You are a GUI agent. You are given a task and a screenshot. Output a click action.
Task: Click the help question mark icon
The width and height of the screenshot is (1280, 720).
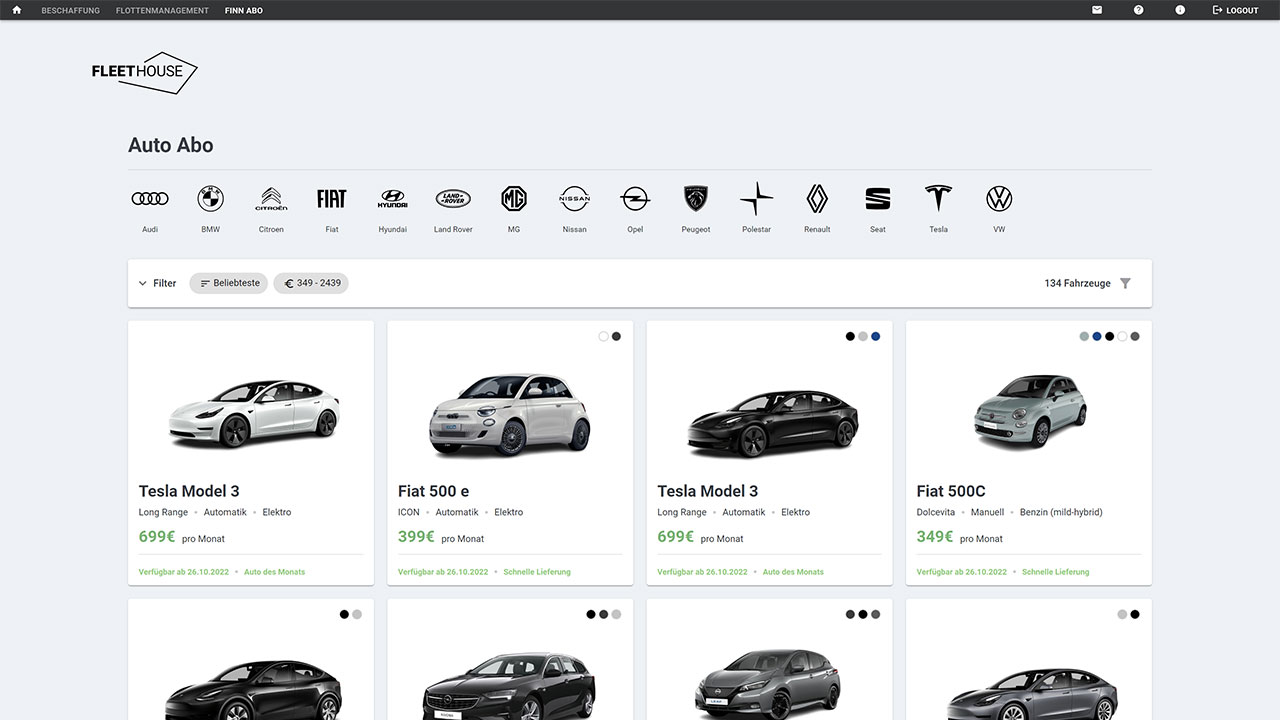click(x=1138, y=10)
